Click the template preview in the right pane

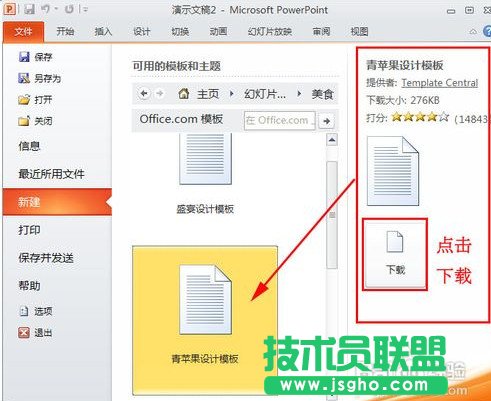point(393,171)
